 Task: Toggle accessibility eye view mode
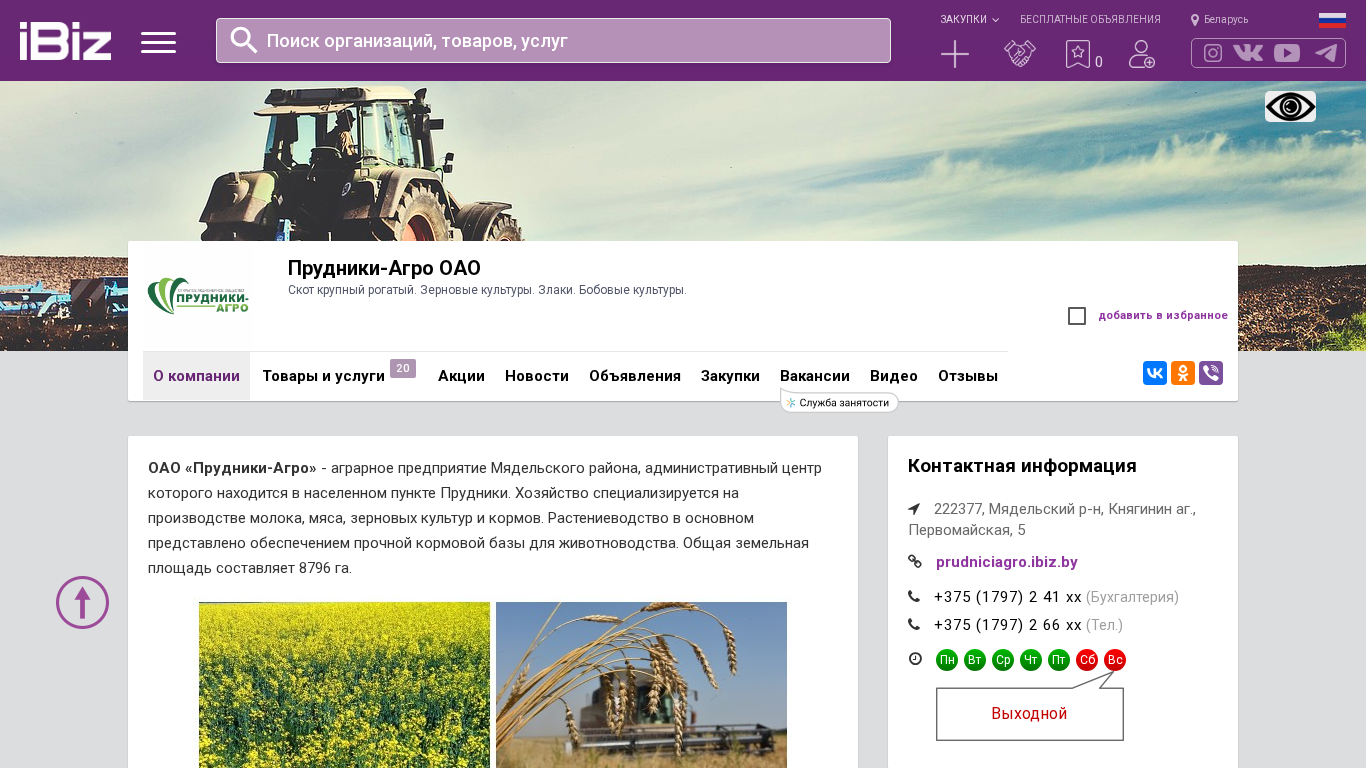(x=1290, y=106)
